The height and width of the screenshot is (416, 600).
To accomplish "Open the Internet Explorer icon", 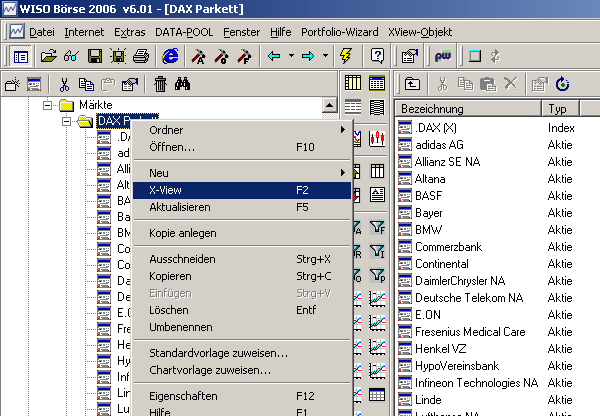I will point(170,56).
